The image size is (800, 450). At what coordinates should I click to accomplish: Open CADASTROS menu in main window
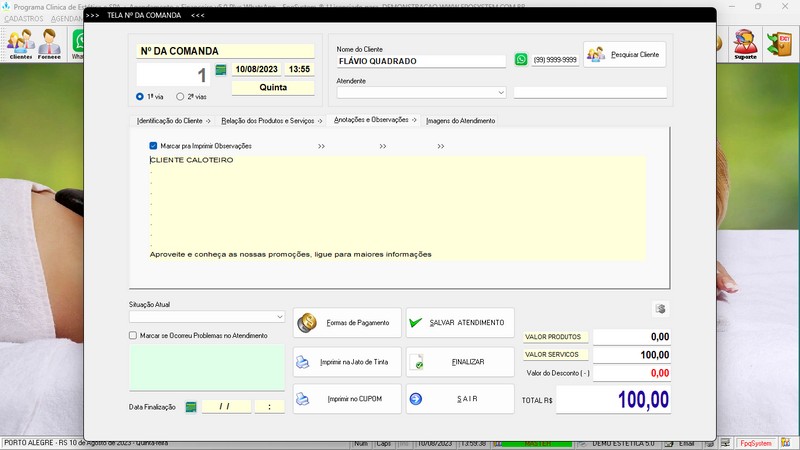[23, 19]
